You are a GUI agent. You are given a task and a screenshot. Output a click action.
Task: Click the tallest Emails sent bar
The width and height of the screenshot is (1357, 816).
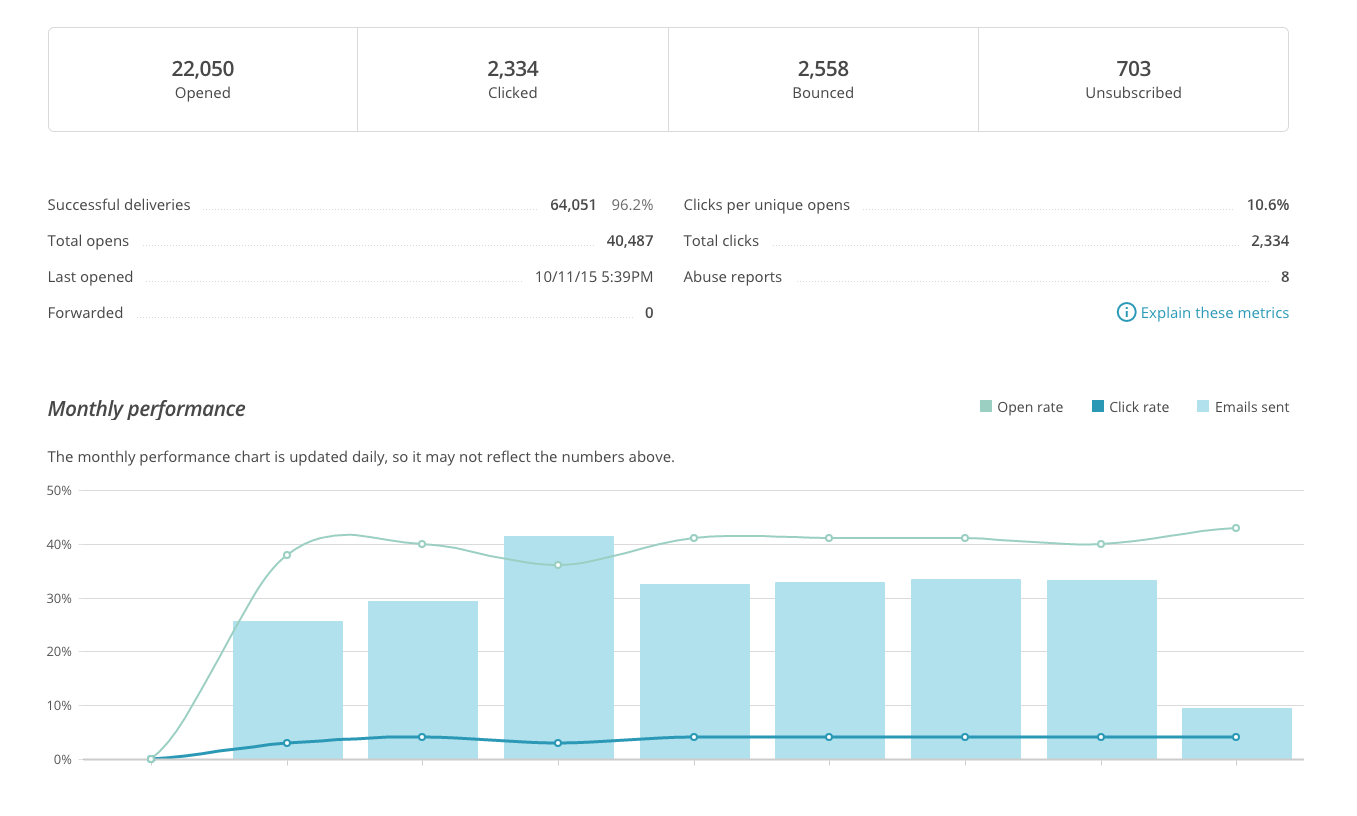559,650
